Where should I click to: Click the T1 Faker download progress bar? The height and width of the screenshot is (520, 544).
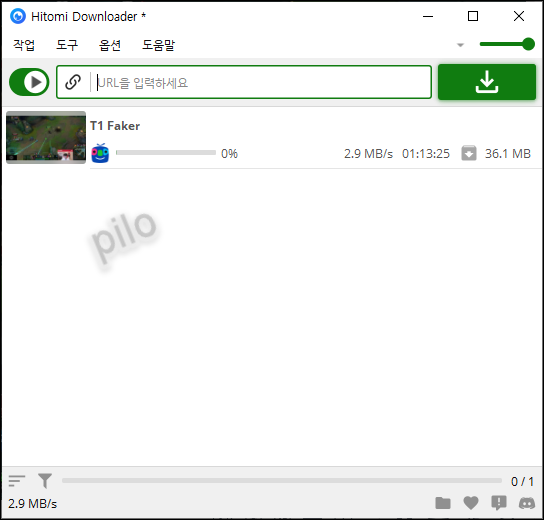click(166, 153)
